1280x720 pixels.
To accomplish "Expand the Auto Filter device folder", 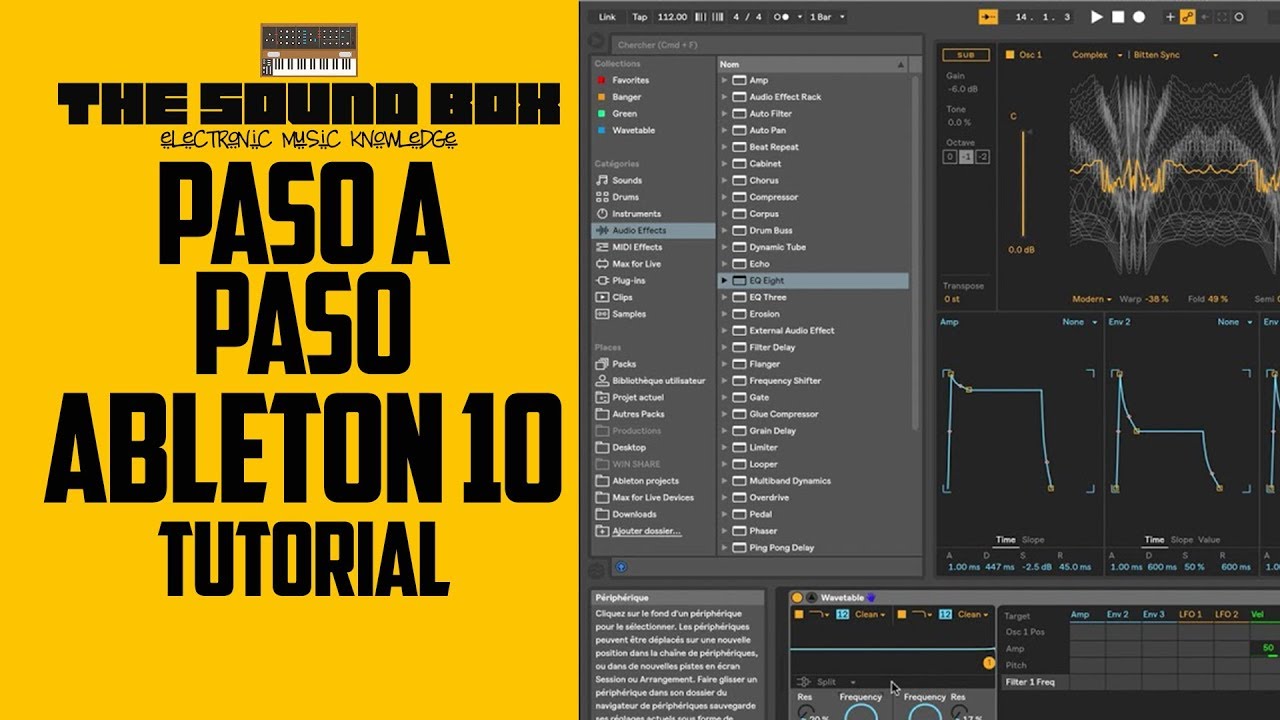I will (725, 114).
